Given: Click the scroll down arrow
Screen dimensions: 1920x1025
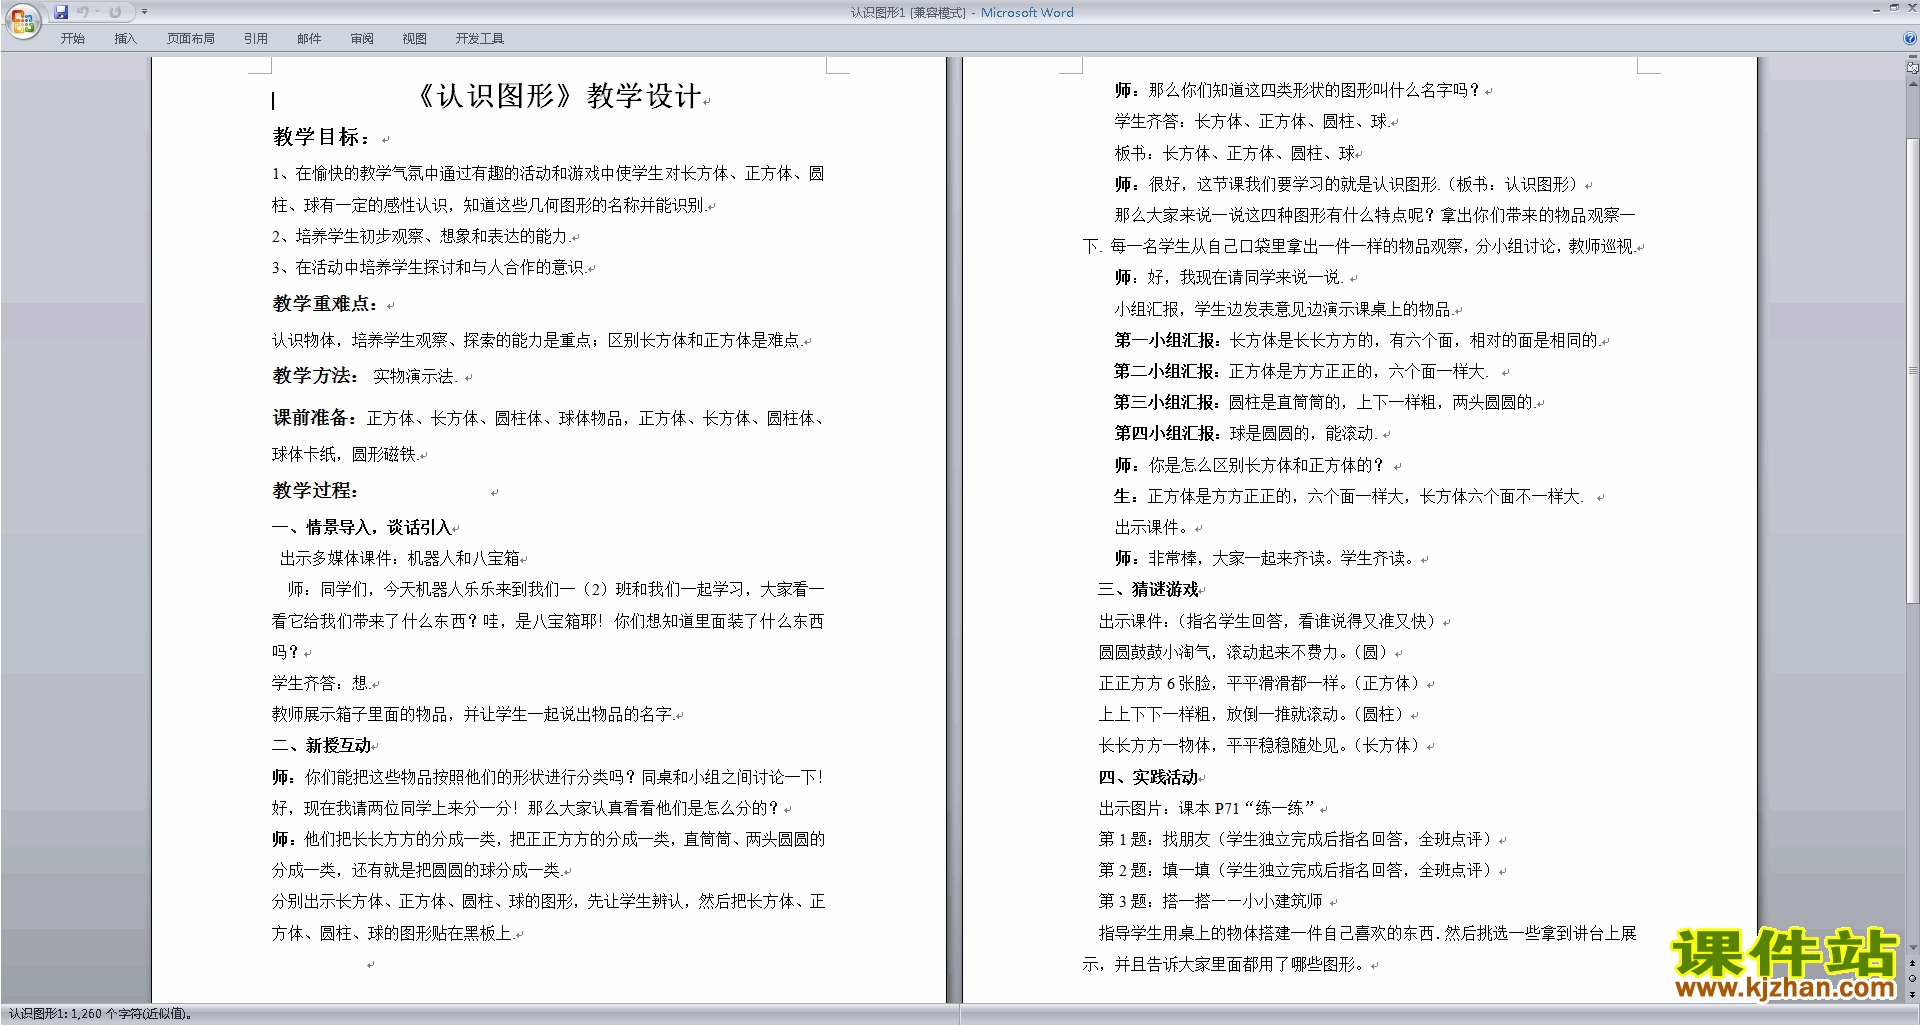Looking at the screenshot, I should [x=1912, y=947].
